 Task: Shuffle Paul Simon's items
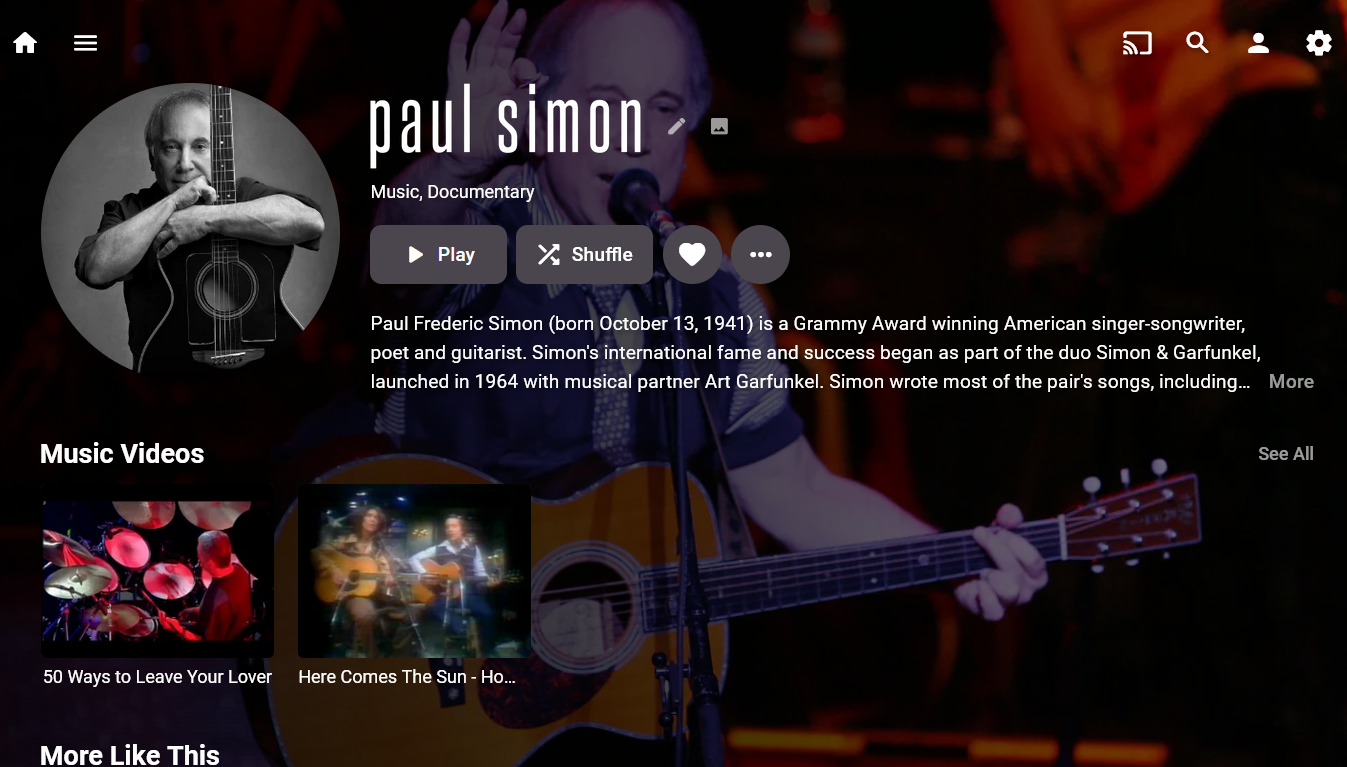584,254
